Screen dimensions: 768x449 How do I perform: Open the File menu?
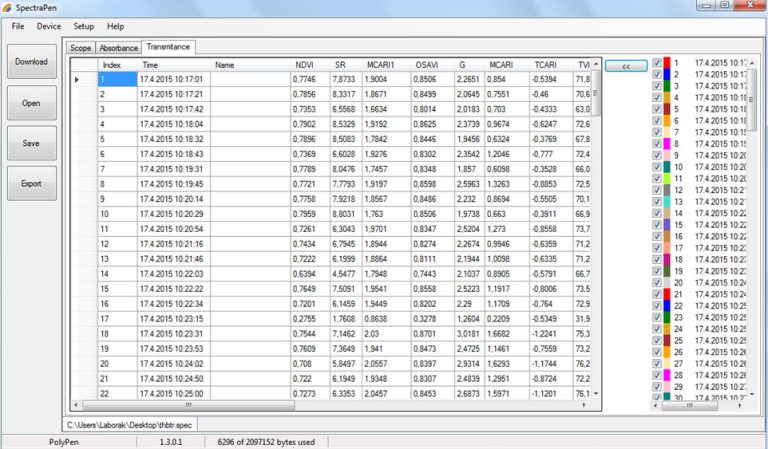pyautogui.click(x=18, y=26)
